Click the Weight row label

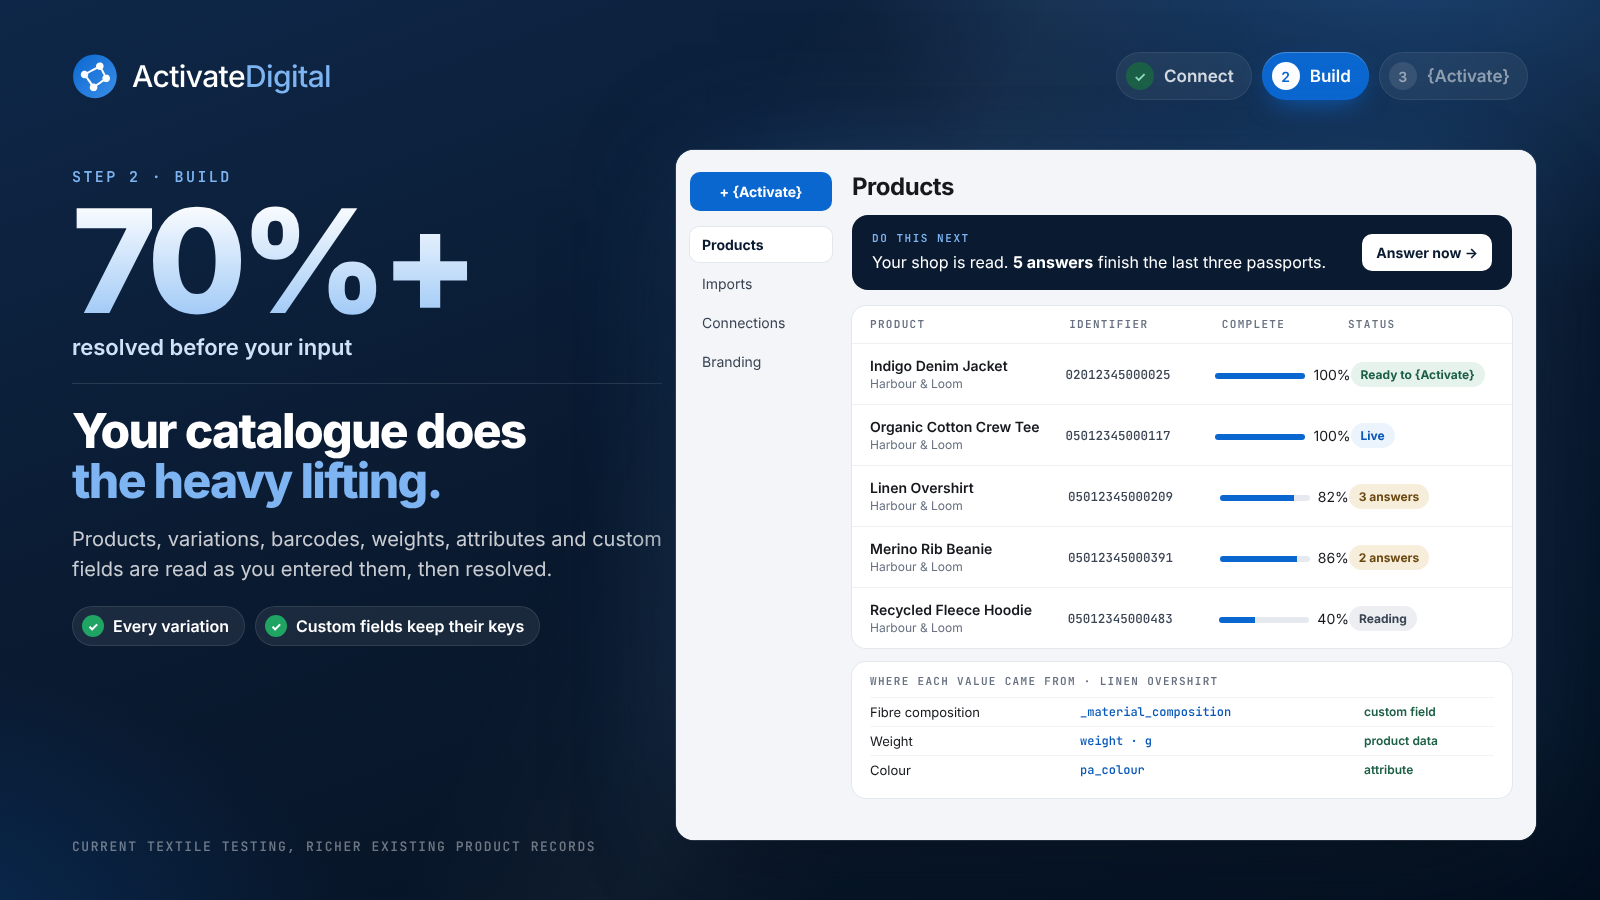pyautogui.click(x=891, y=742)
